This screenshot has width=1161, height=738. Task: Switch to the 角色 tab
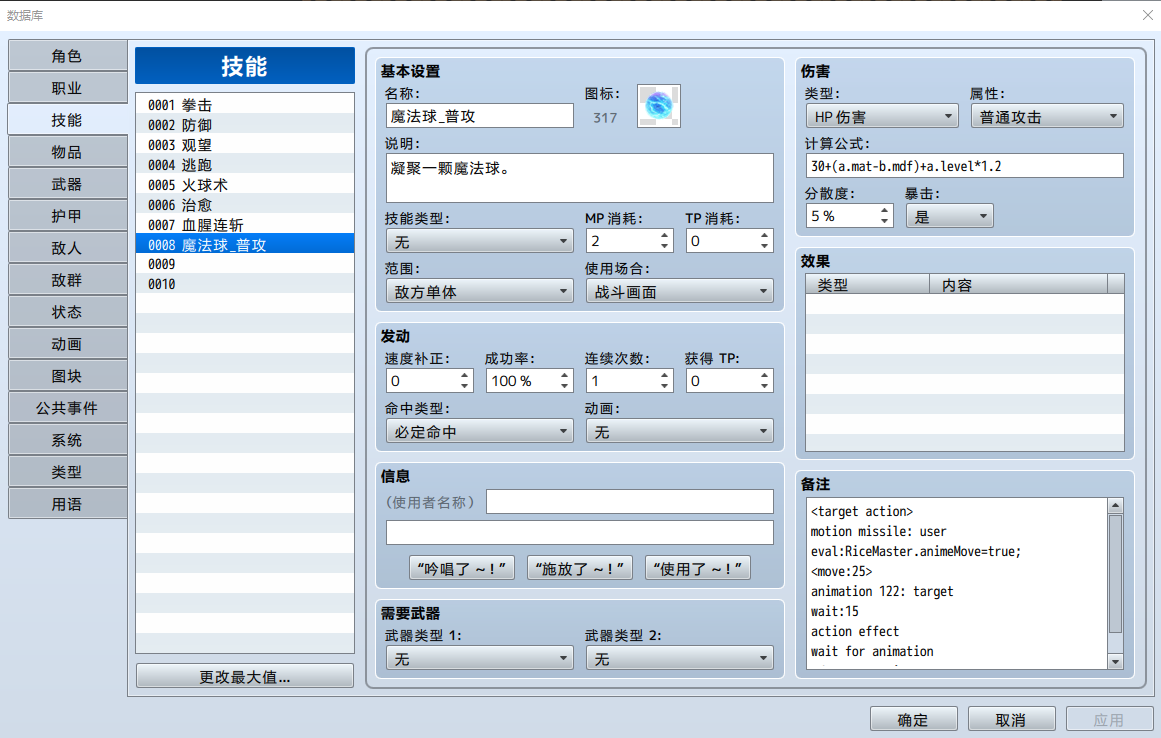click(67, 56)
